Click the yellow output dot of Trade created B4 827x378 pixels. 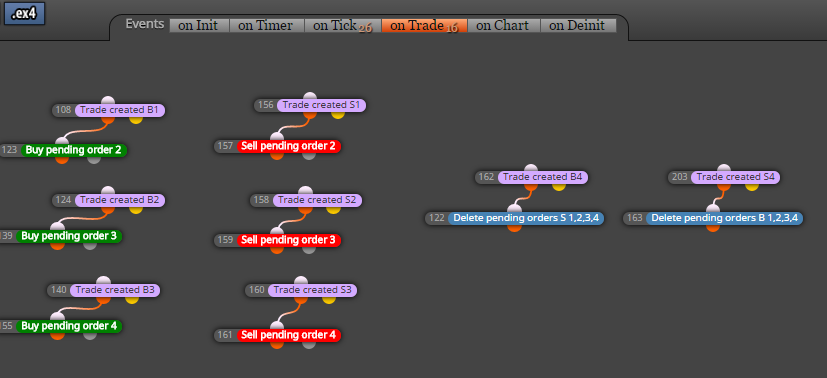click(x=559, y=186)
